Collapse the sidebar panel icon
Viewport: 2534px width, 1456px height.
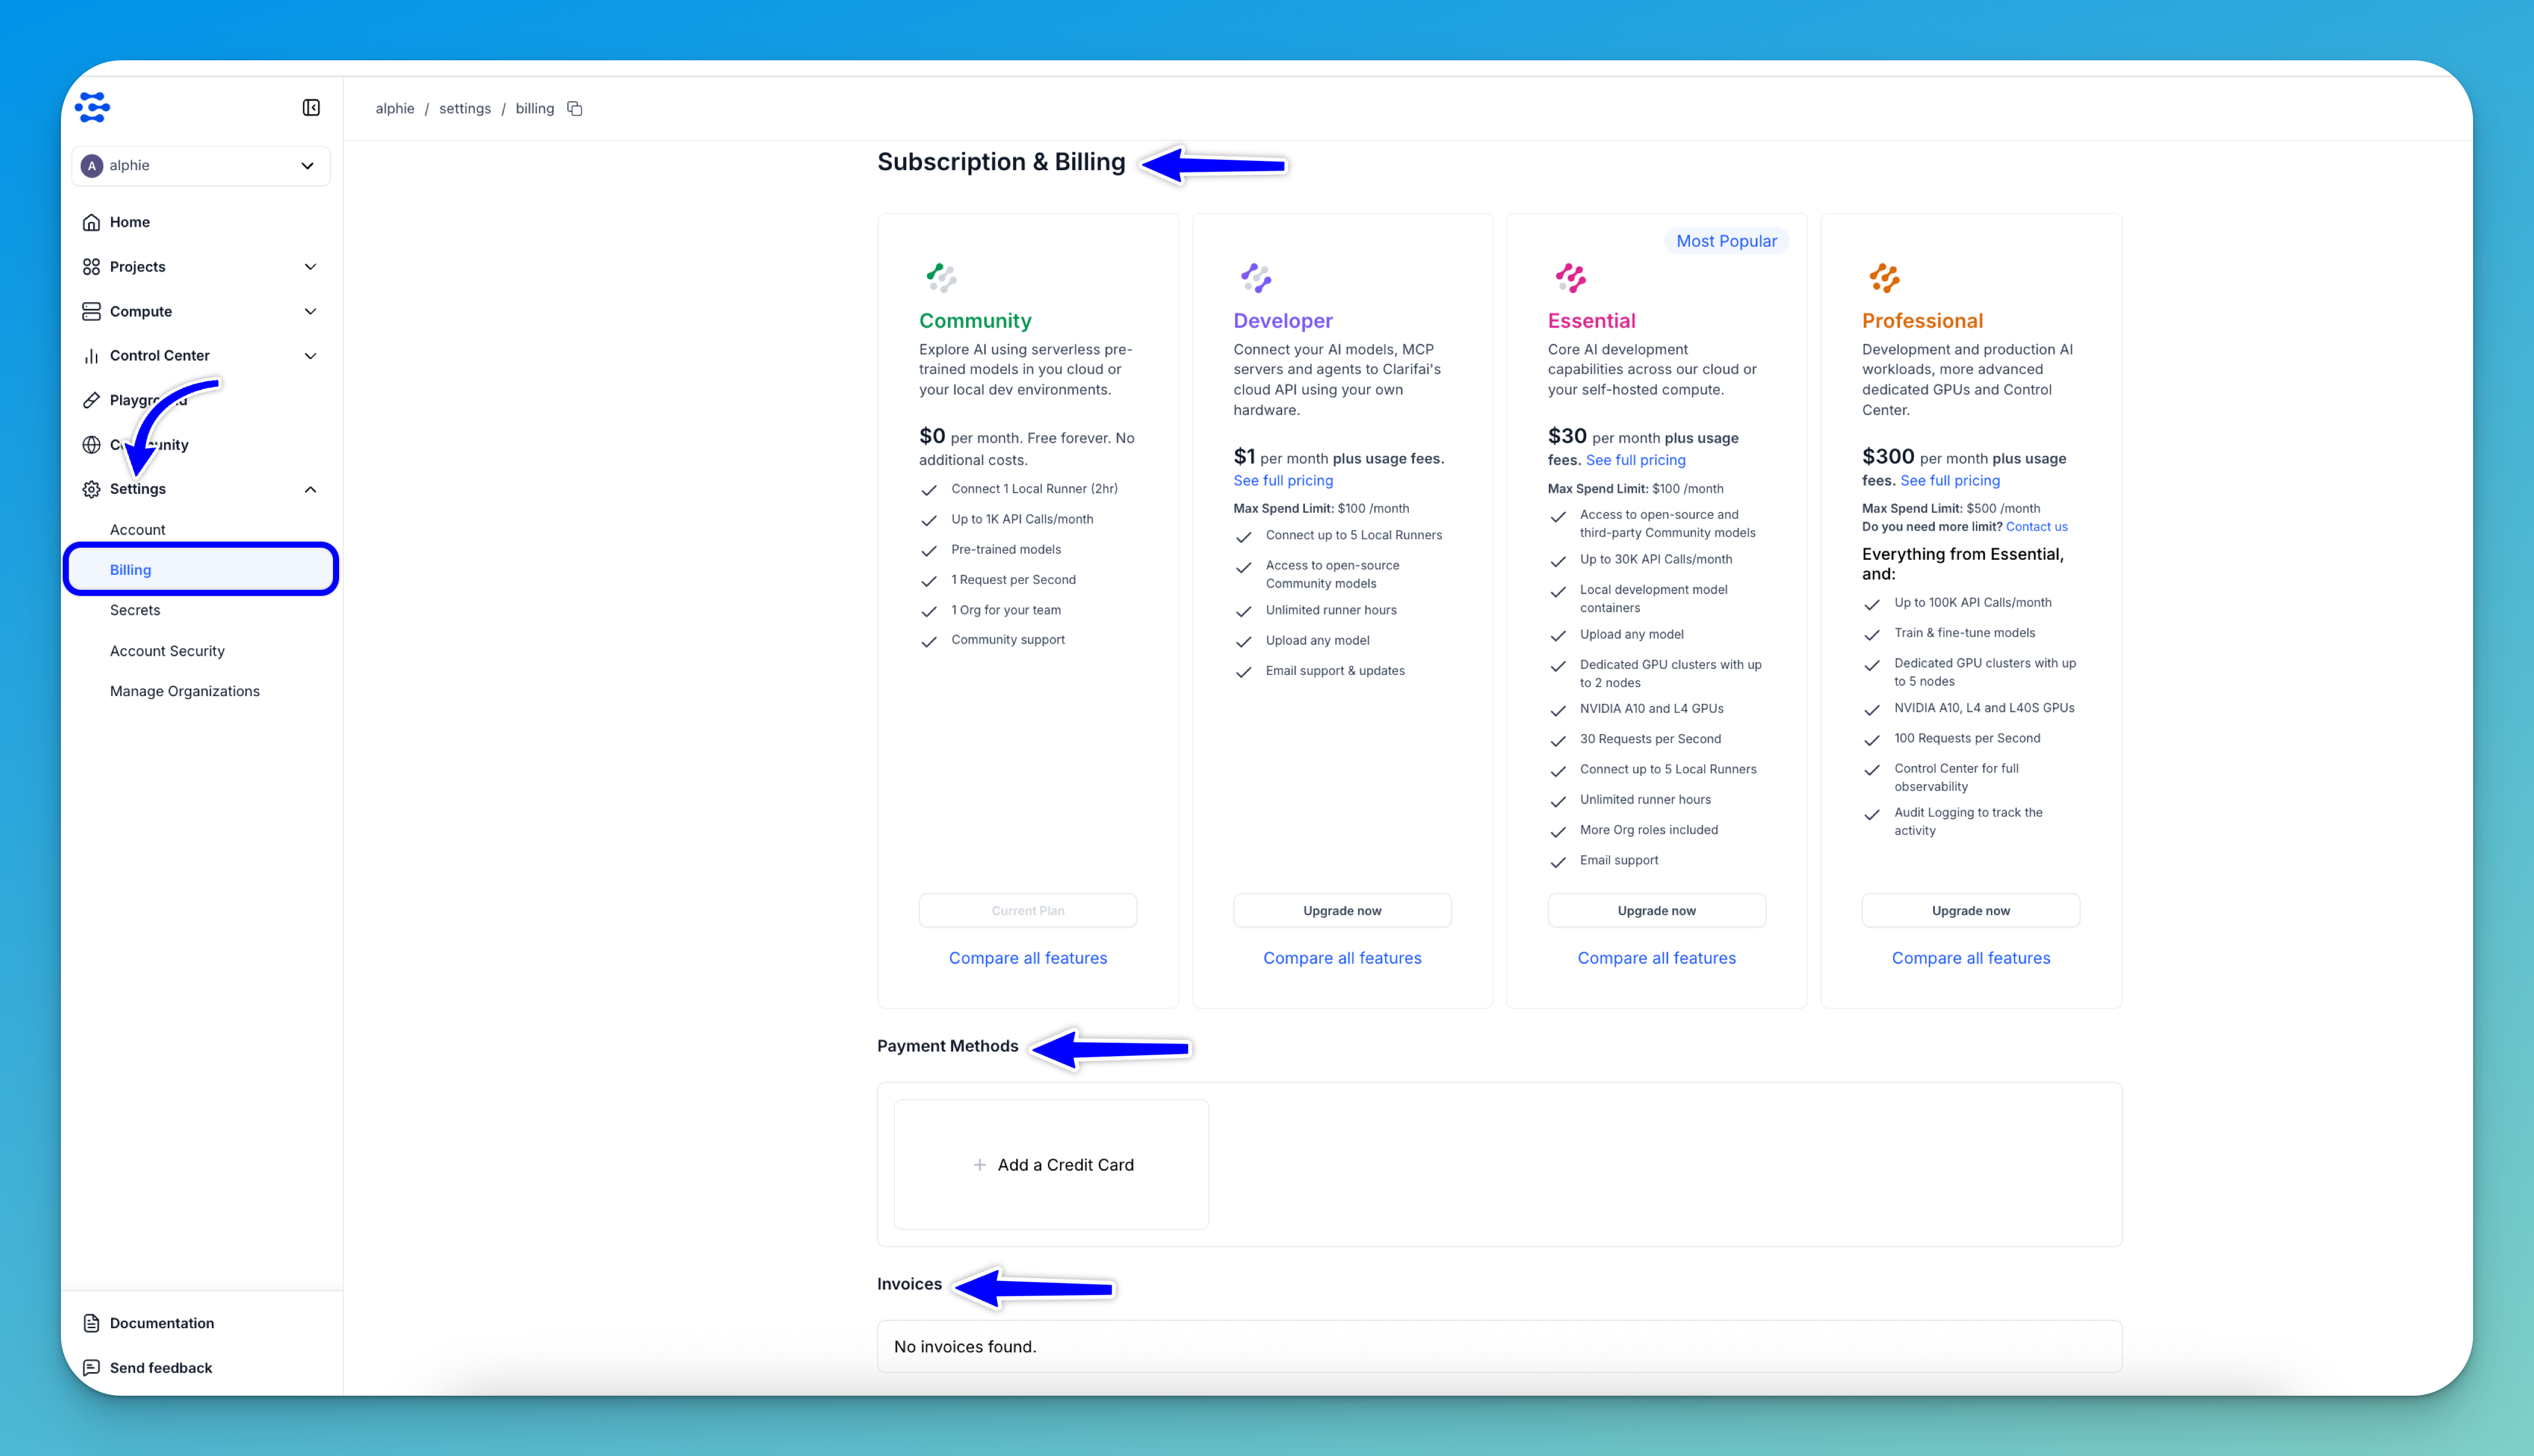coord(311,107)
